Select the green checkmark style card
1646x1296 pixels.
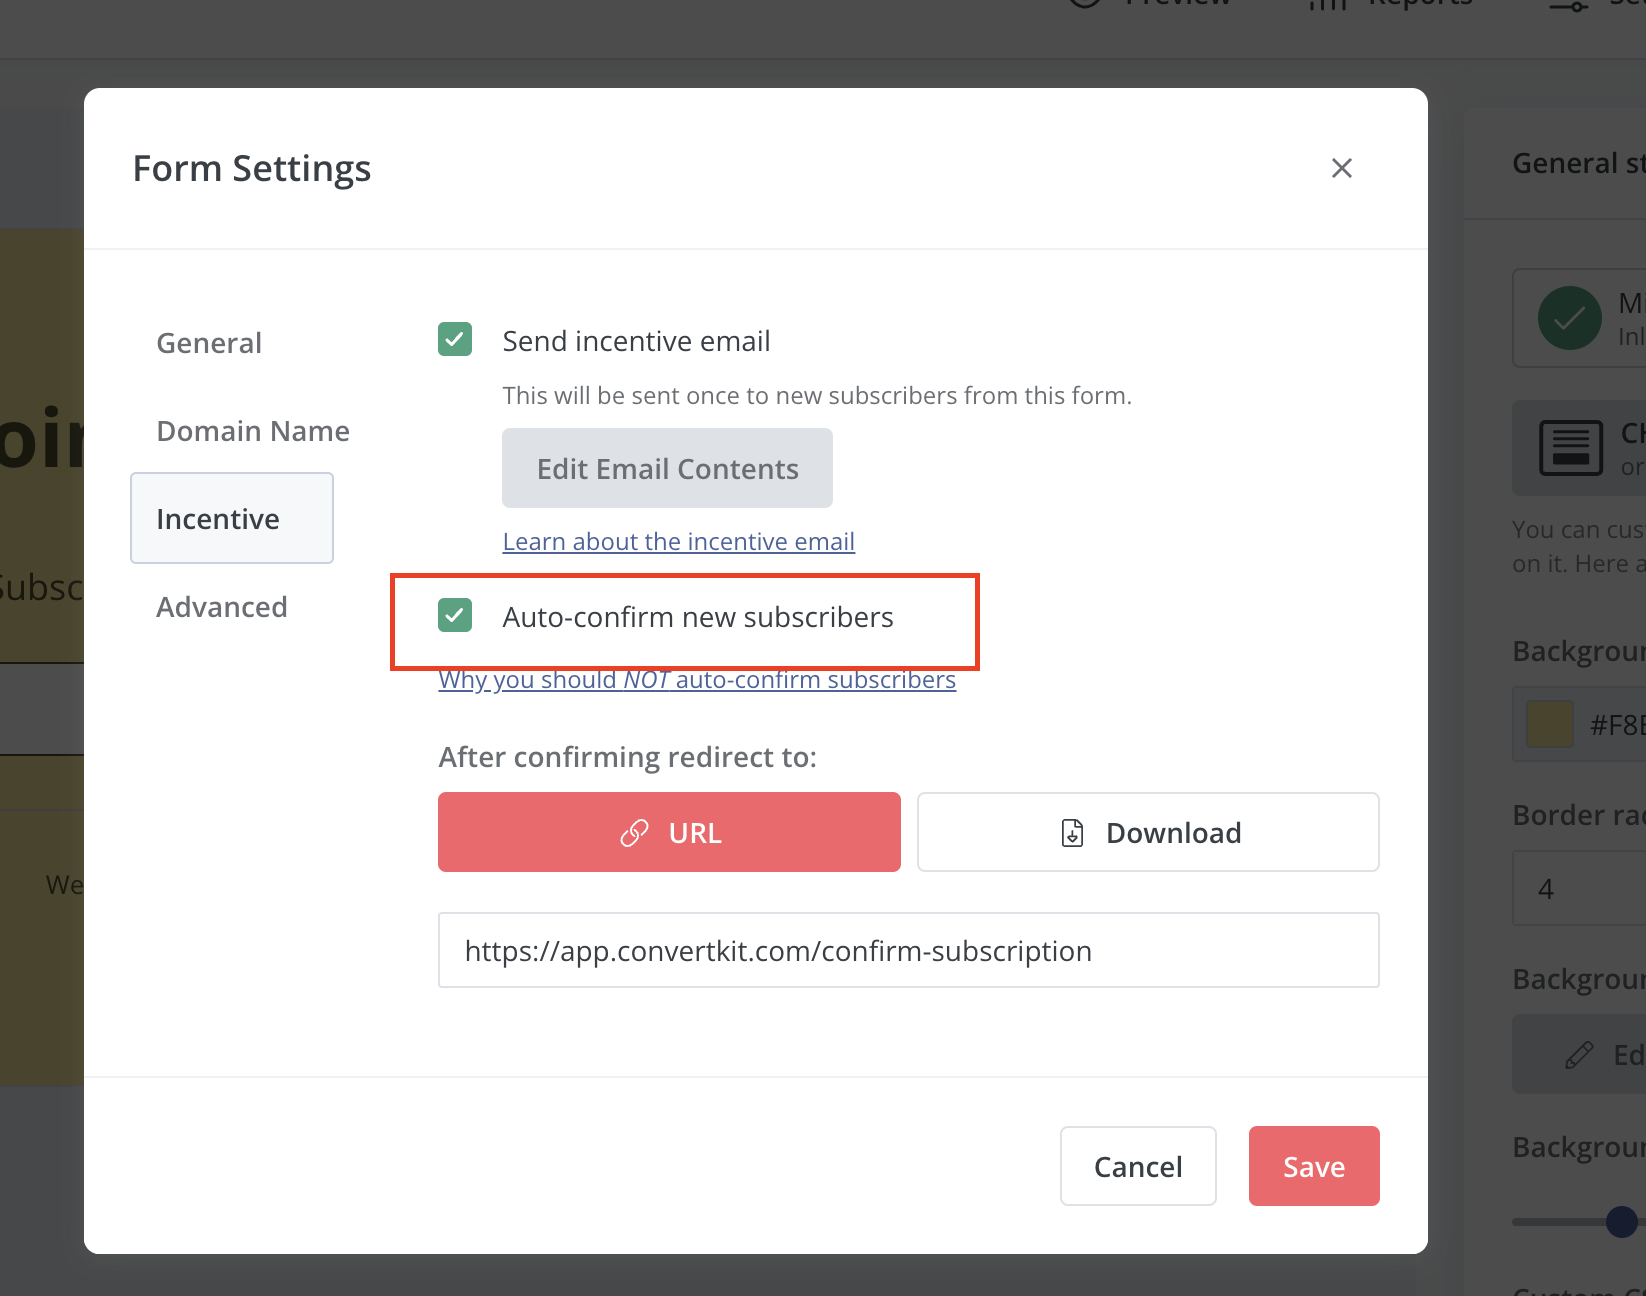click(x=1570, y=318)
